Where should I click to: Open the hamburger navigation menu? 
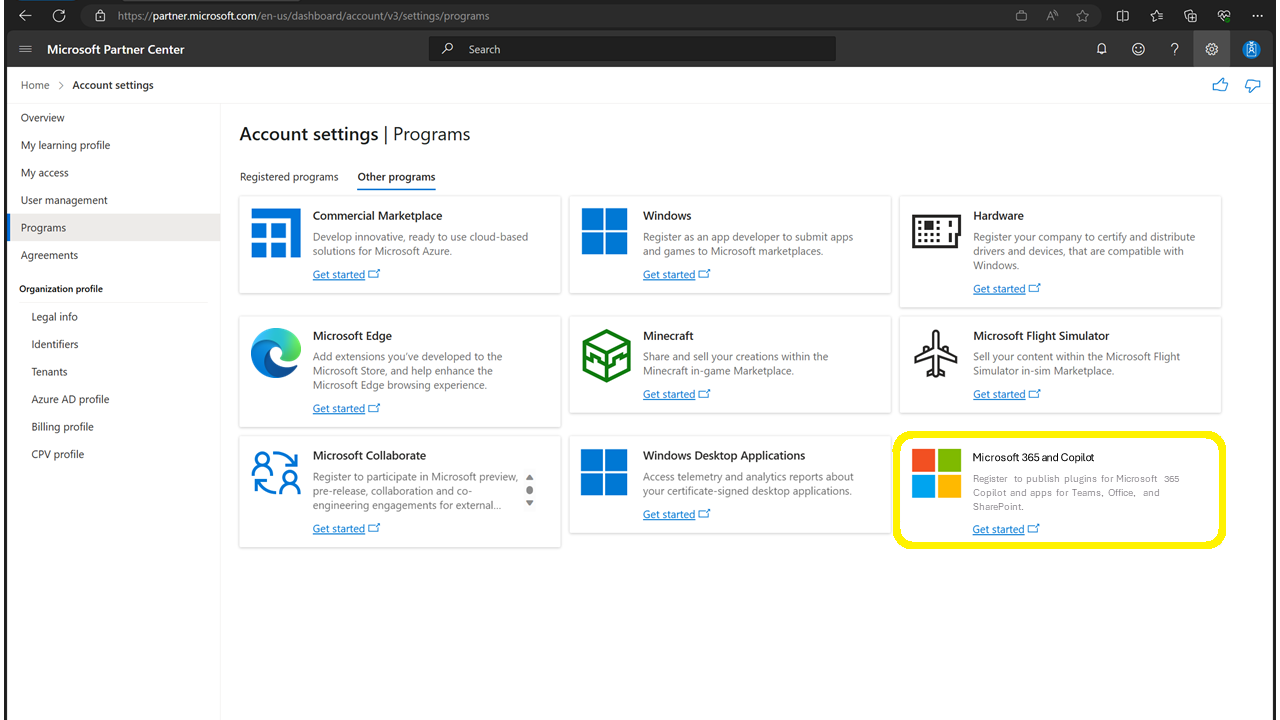25,49
